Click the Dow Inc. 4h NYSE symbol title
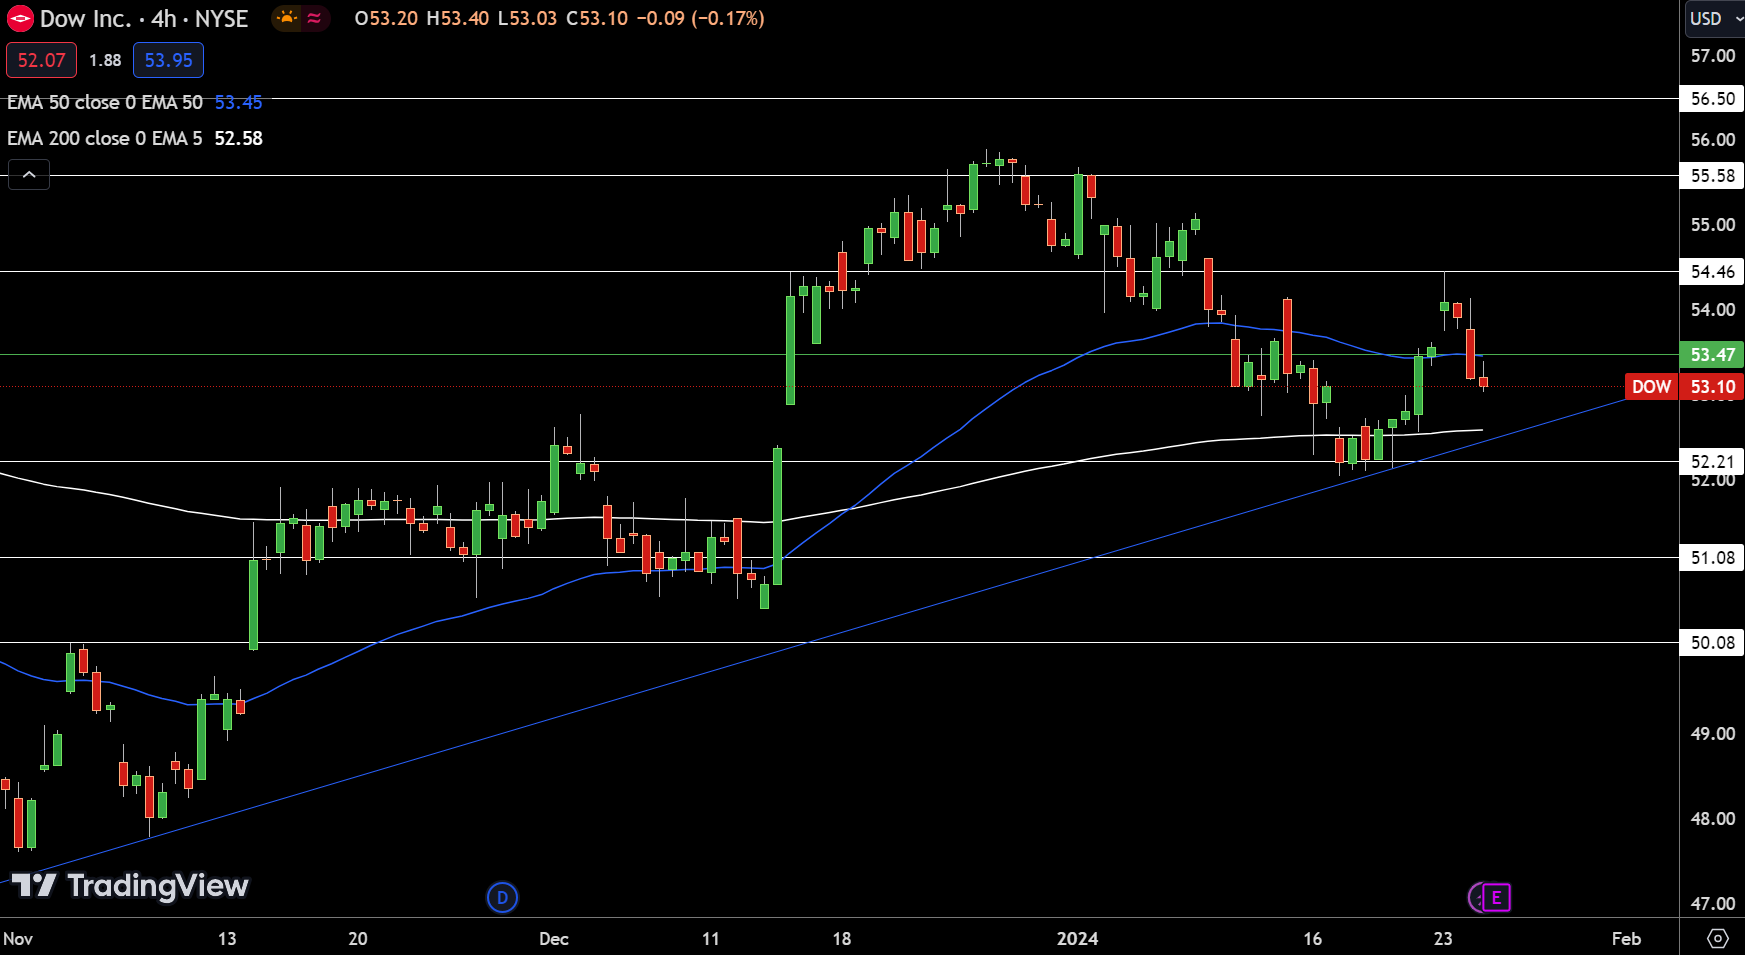The height and width of the screenshot is (955, 1745). [144, 19]
